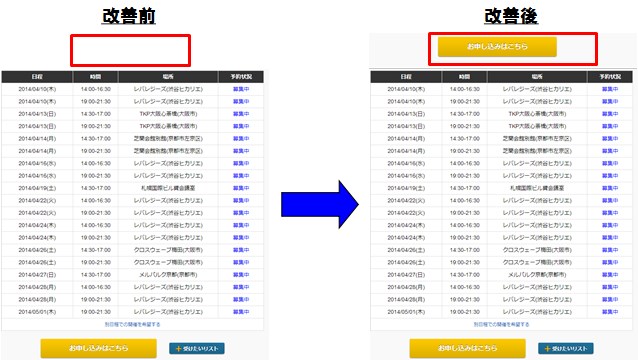
Task: Select the 時間 column header in 改善前 table
Action: (95, 76)
